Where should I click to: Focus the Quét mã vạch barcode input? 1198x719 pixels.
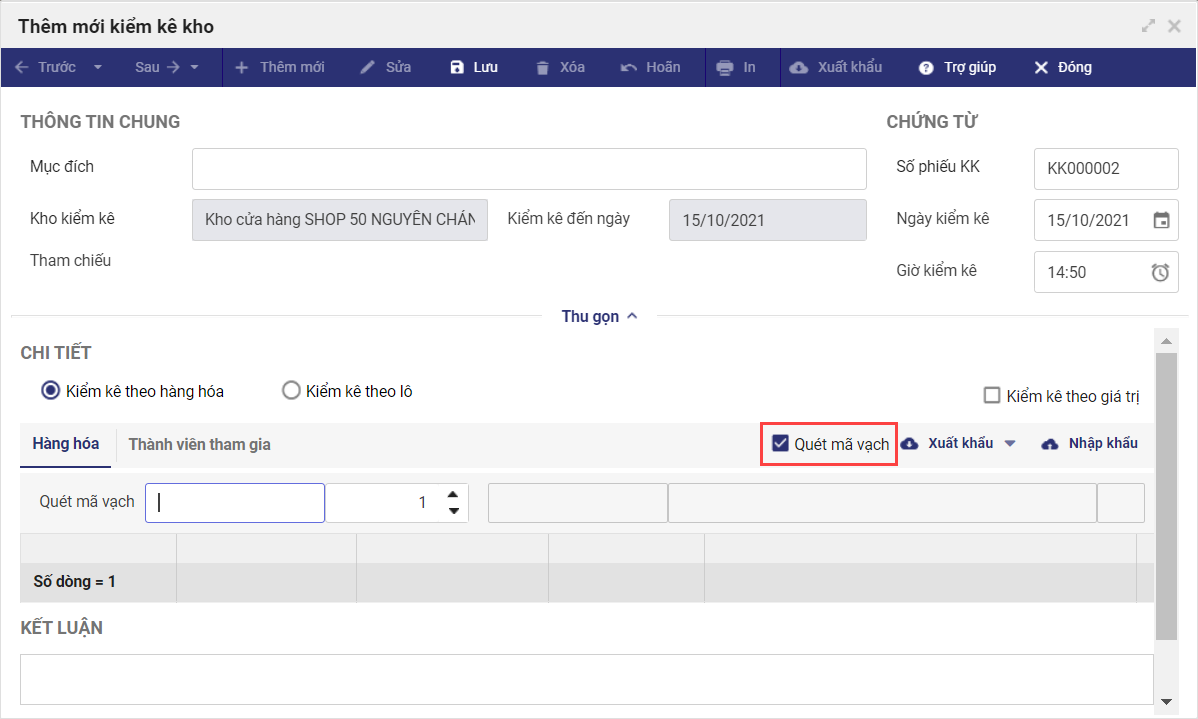pyautogui.click(x=235, y=503)
